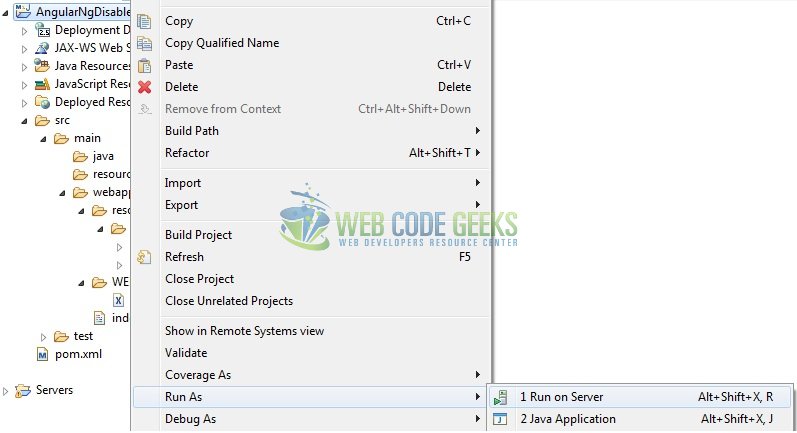Image resolution: width=797 pixels, height=433 pixels.
Task: Click the Java Application icon
Action: [500, 419]
